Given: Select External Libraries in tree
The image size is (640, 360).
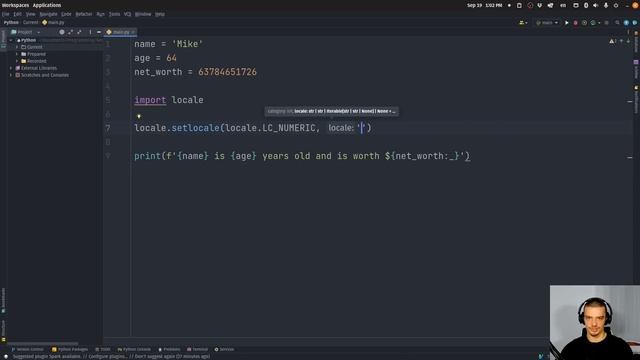Looking at the screenshot, I should pos(38,68).
